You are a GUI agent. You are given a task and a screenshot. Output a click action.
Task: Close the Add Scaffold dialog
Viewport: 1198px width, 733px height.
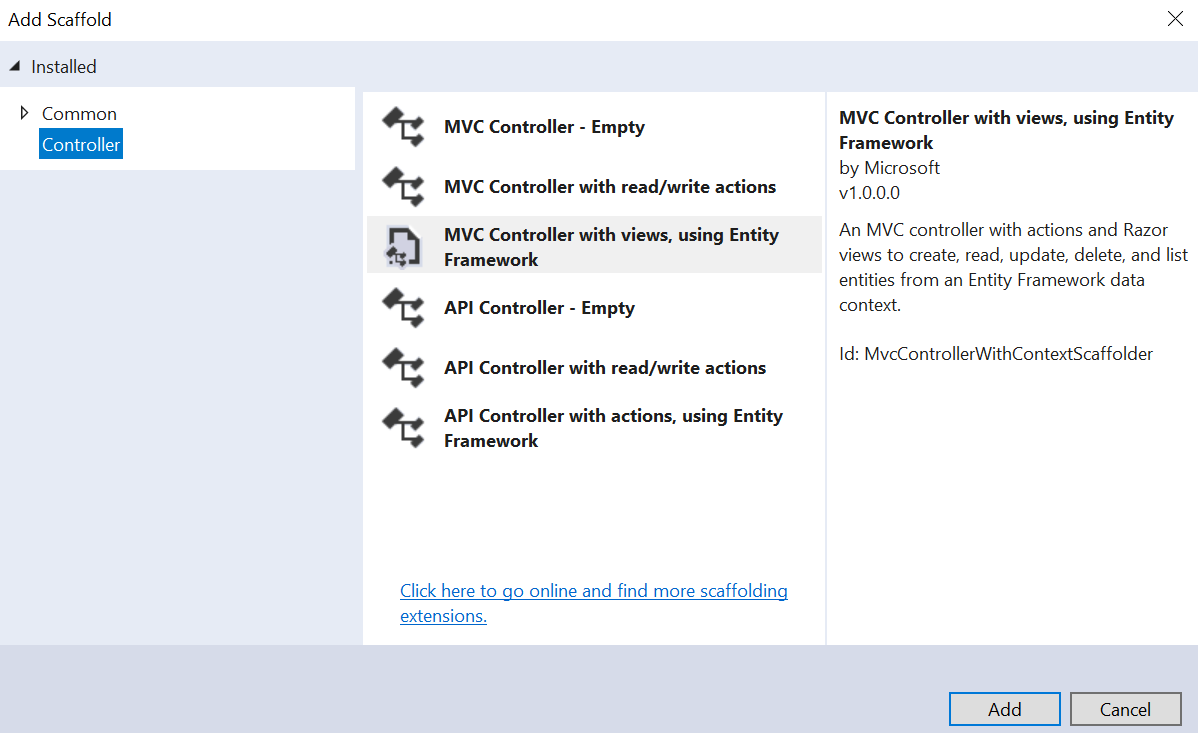[x=1174, y=19]
